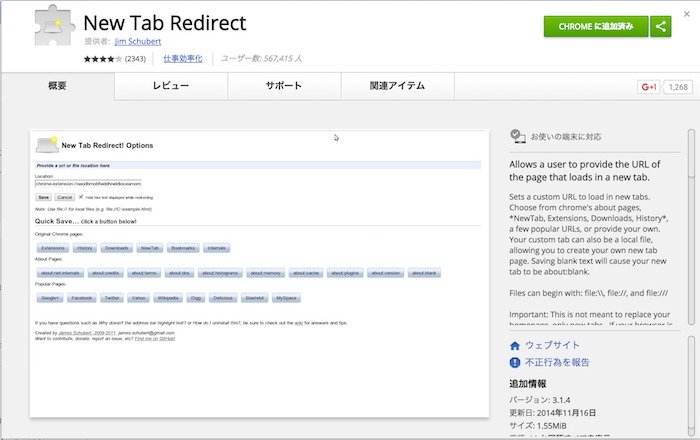Screen dimensions: 700x440
Task: Click the ユーザー数: 567,415 人 text
Action: point(262,58)
